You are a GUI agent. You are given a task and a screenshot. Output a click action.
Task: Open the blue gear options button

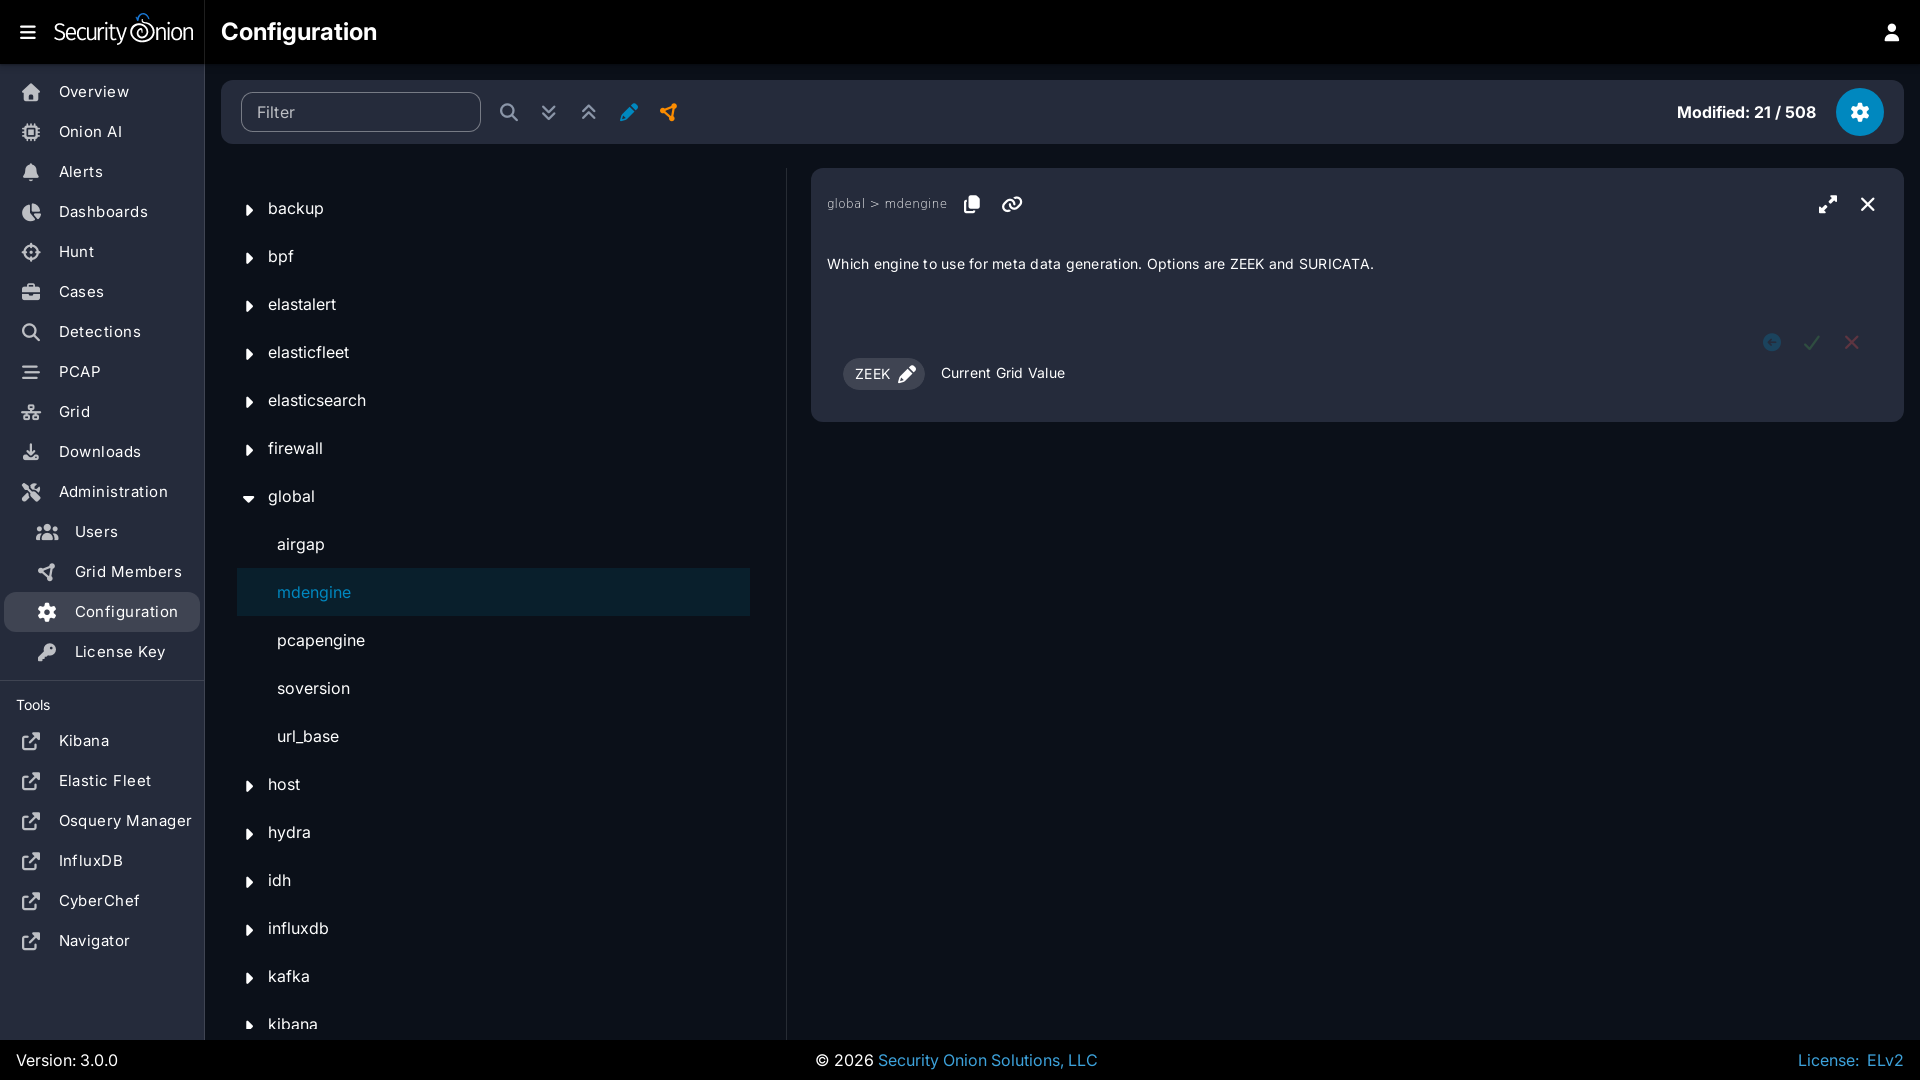point(1859,112)
